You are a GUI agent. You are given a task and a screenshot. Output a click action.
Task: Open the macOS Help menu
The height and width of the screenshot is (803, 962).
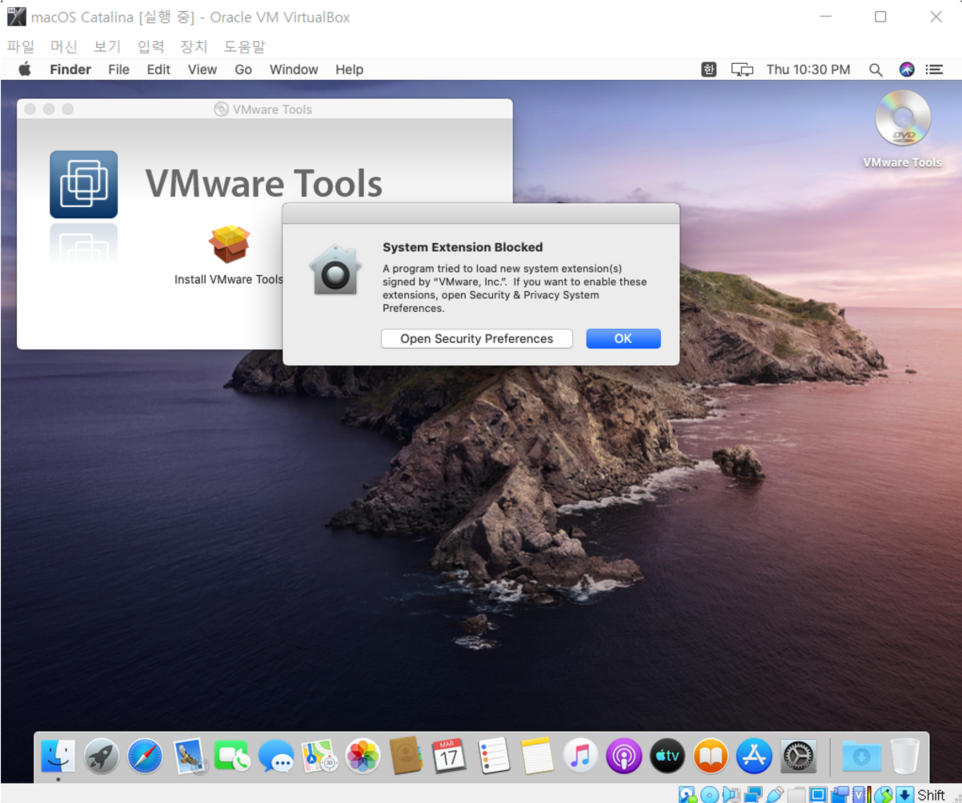pos(349,69)
